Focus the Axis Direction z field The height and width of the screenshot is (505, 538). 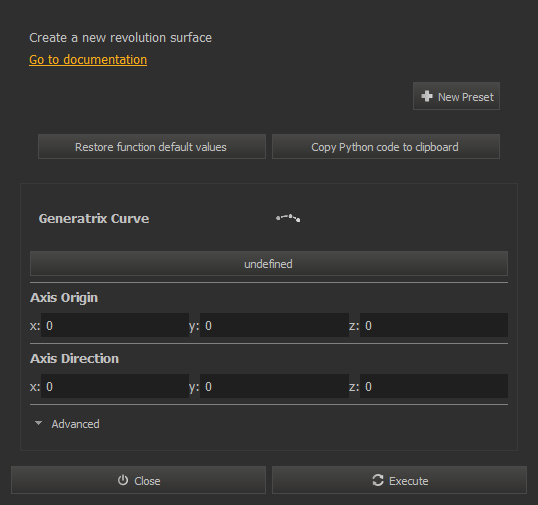pos(434,386)
